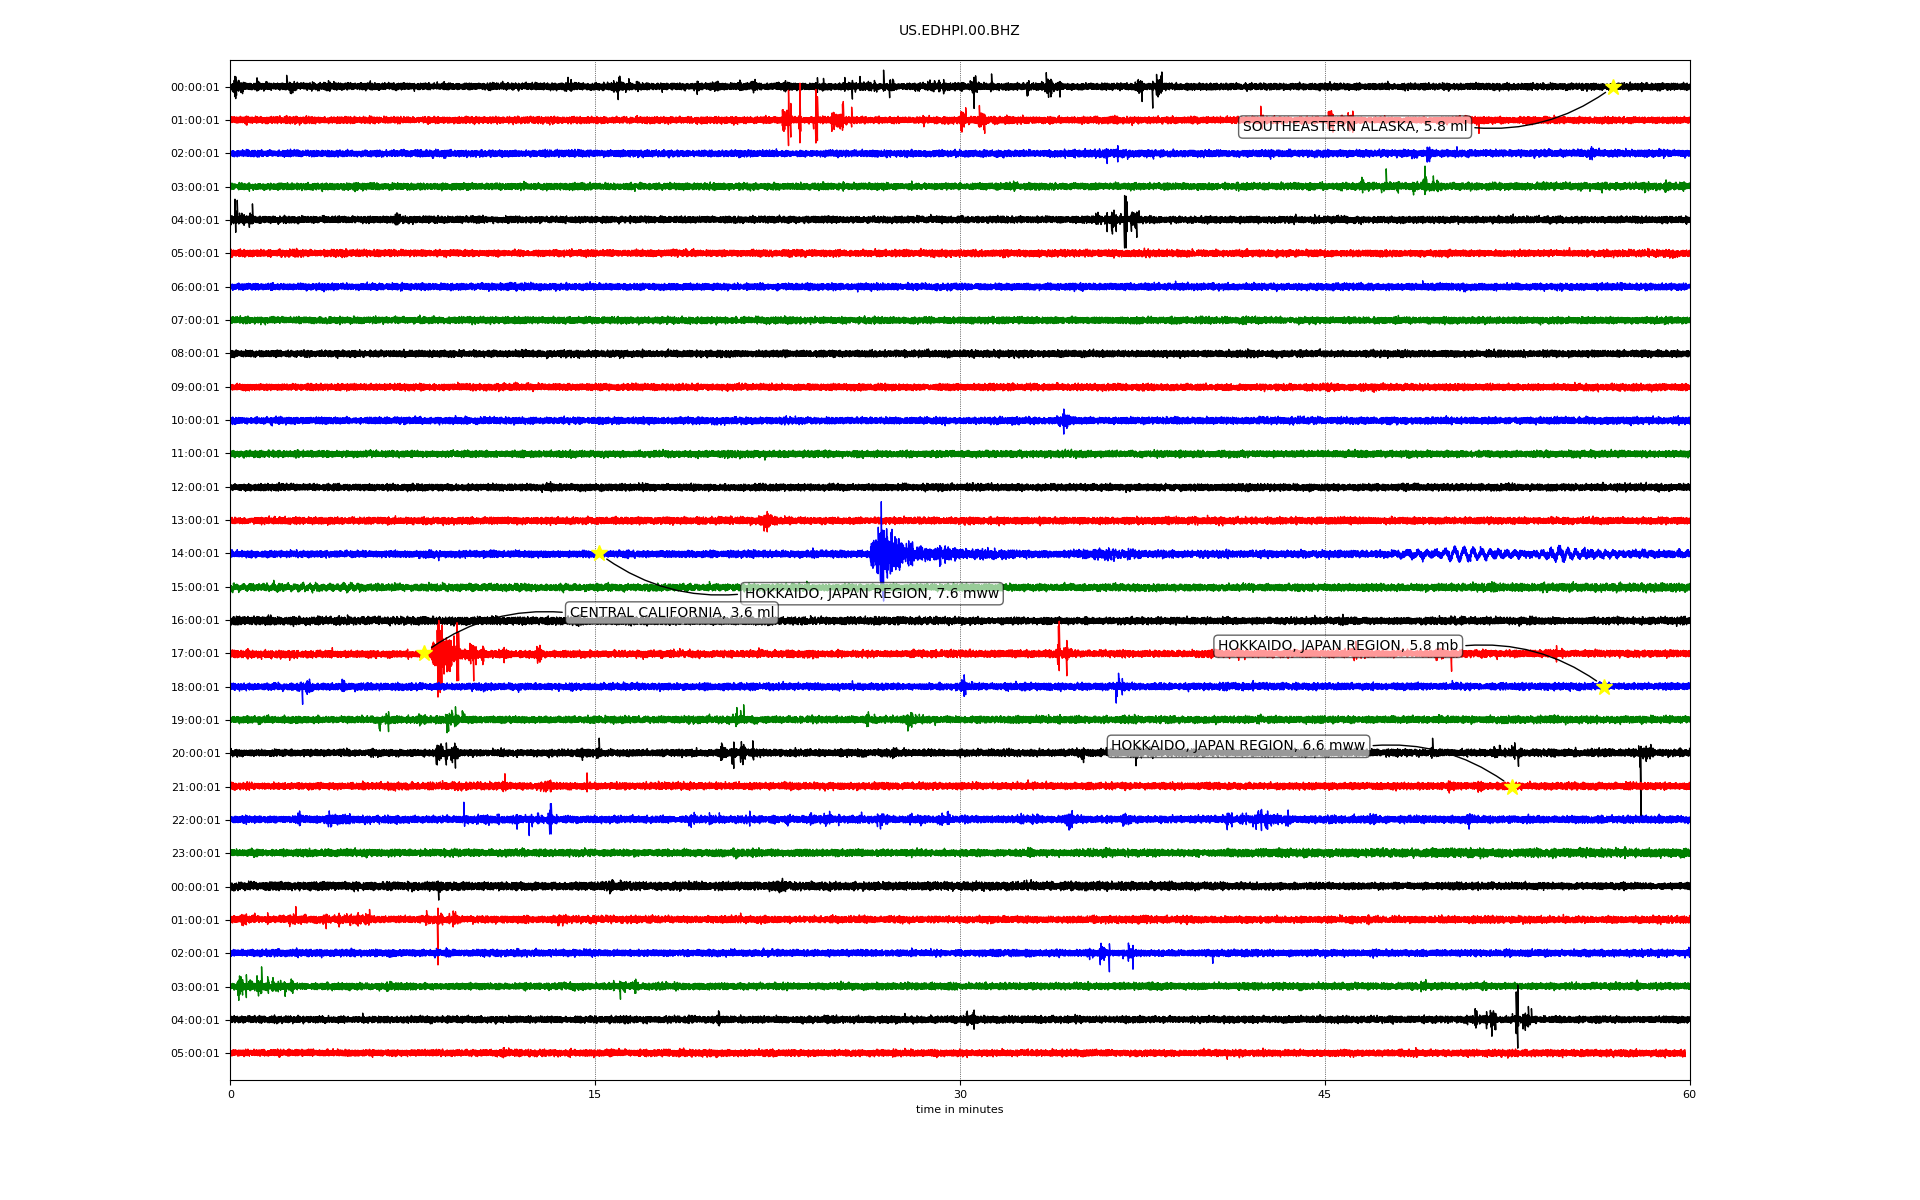Image resolution: width=1920 pixels, height=1200 pixels.
Task: Click the Southeastern Alaska 5.8 ml label
Action: 1354,127
